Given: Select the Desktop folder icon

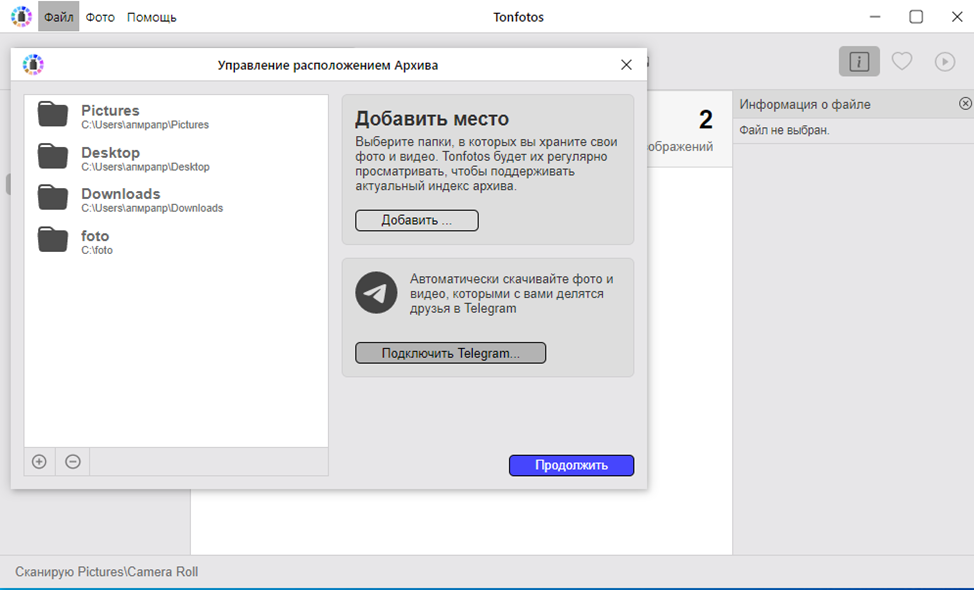Looking at the screenshot, I should point(53,157).
